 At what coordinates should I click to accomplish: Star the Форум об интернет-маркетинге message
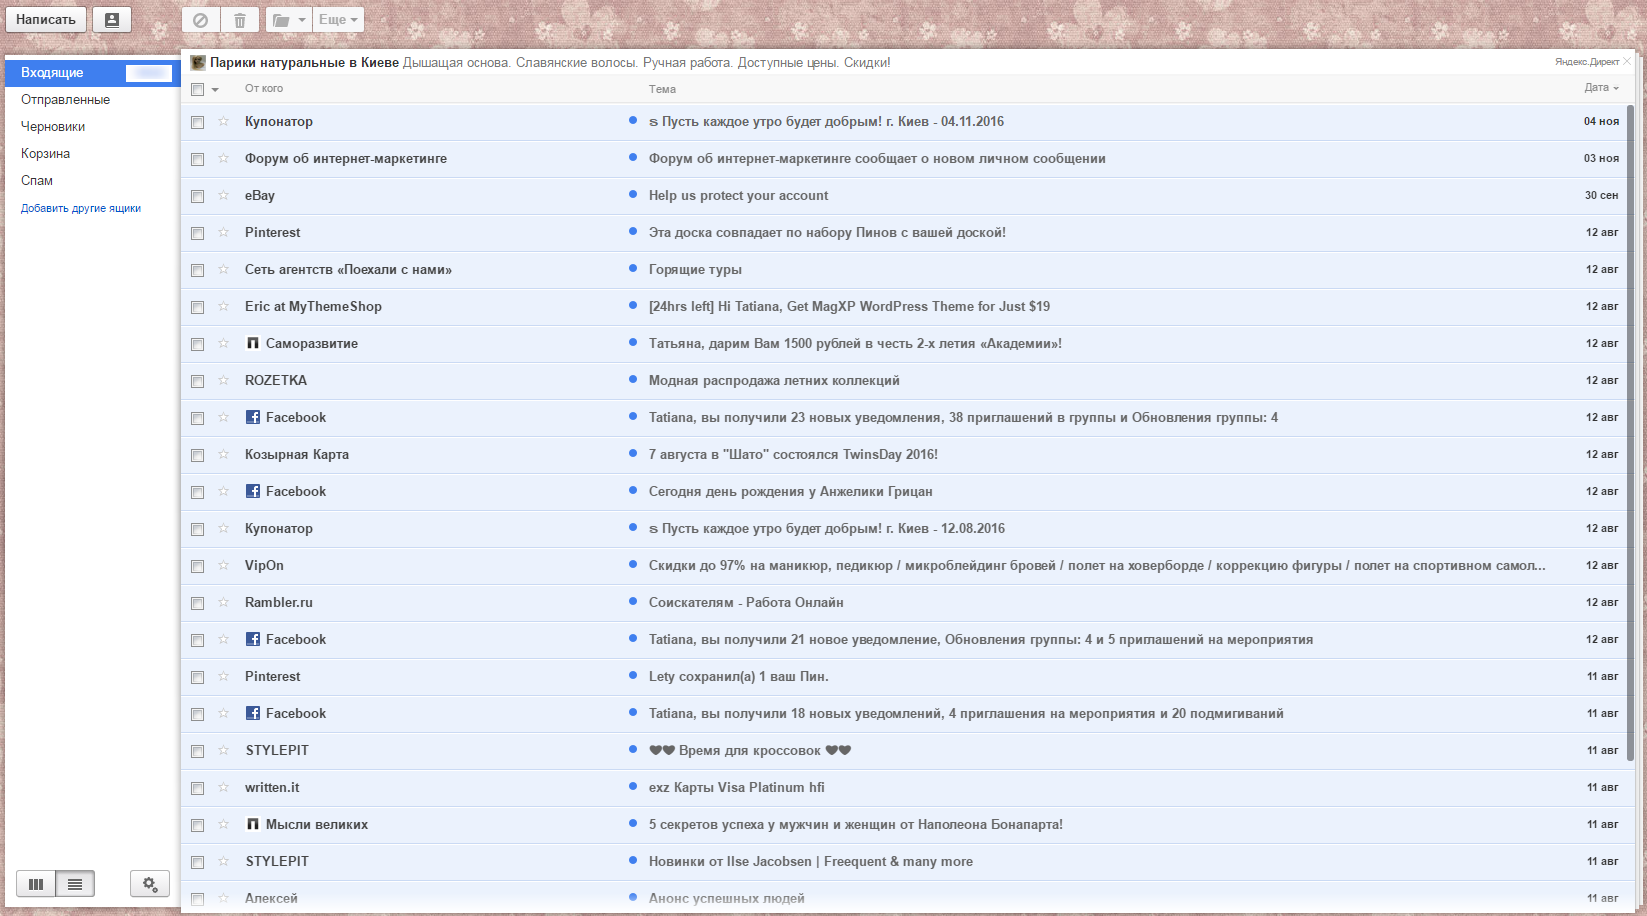223,158
